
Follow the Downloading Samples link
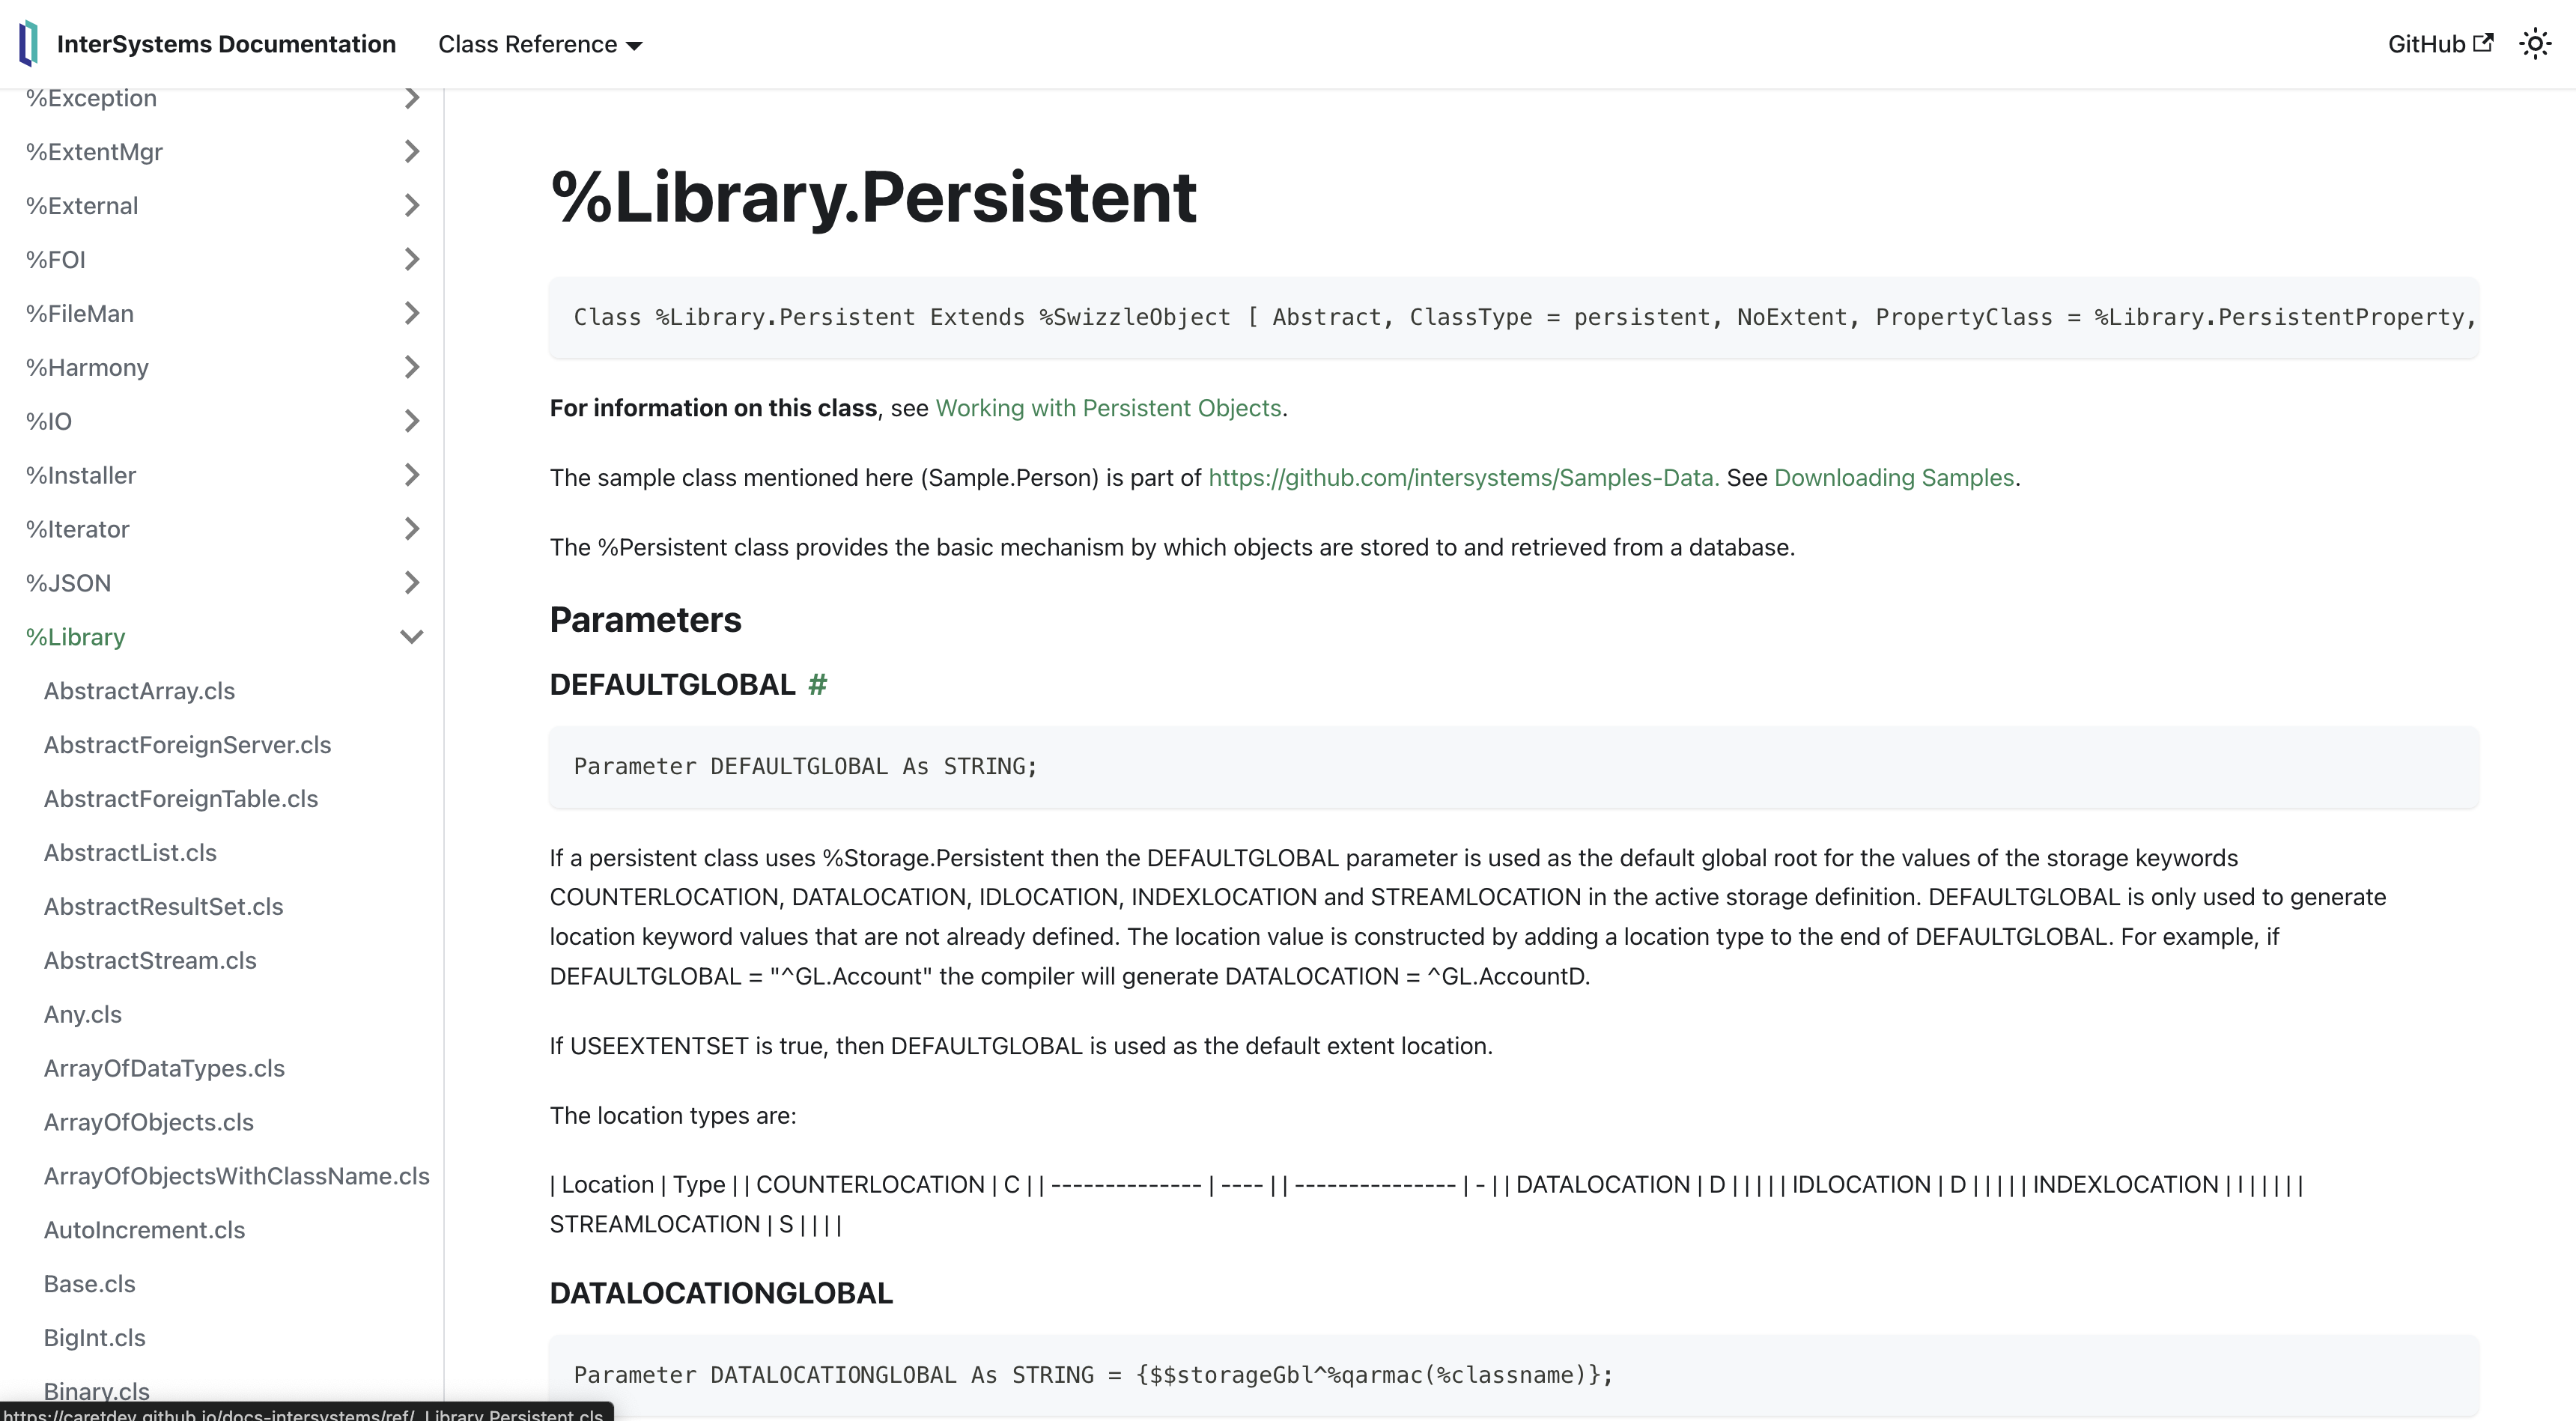point(1893,478)
